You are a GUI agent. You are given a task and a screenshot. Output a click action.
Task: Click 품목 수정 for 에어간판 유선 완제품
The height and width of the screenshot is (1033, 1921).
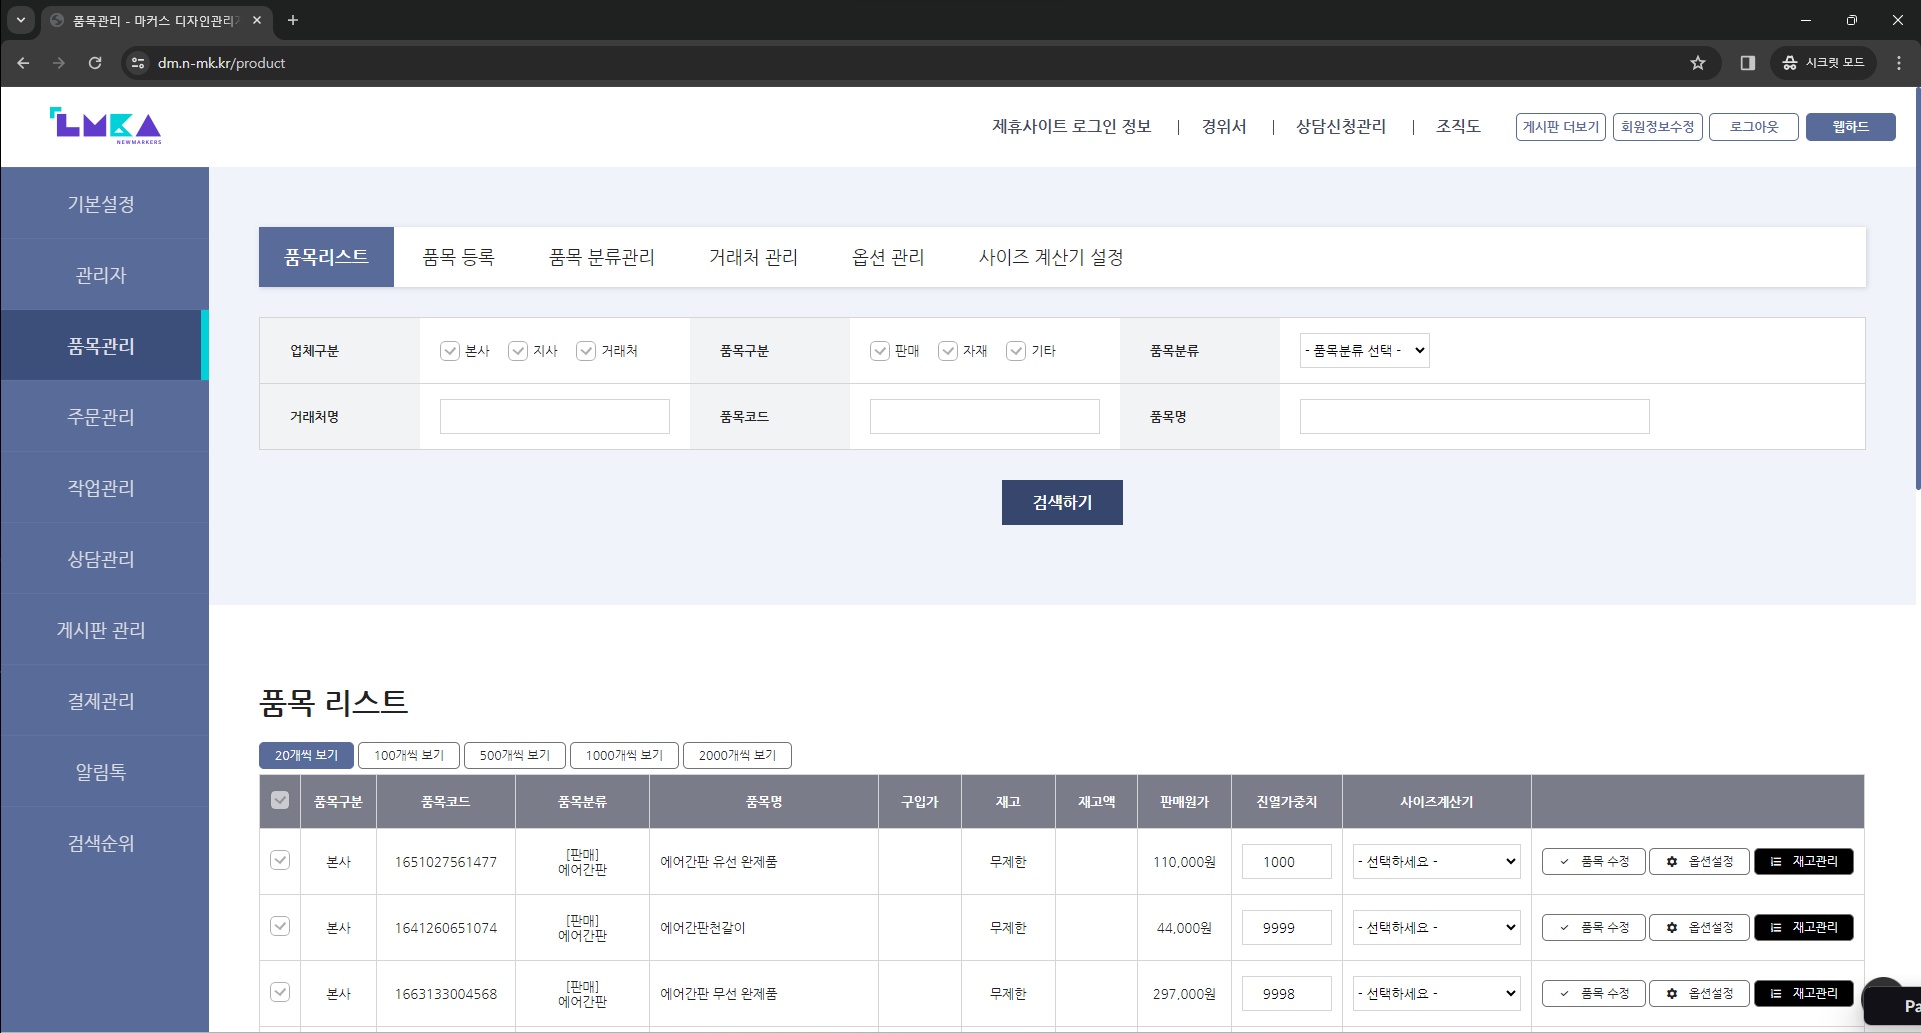[1594, 861]
